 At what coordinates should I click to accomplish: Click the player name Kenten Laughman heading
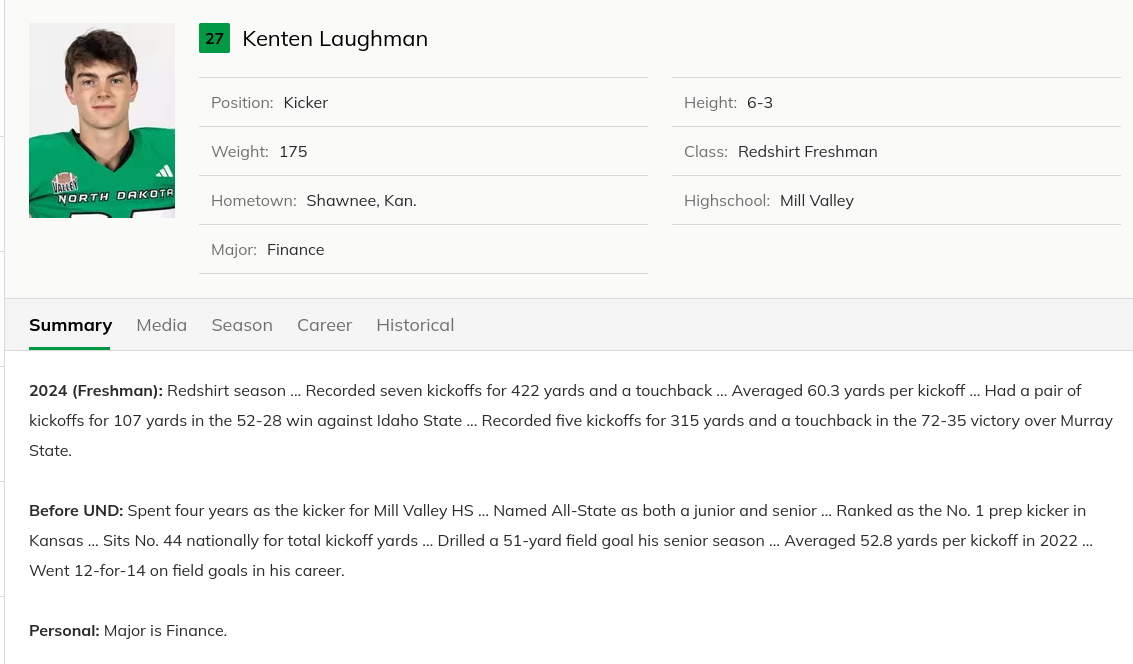(335, 39)
